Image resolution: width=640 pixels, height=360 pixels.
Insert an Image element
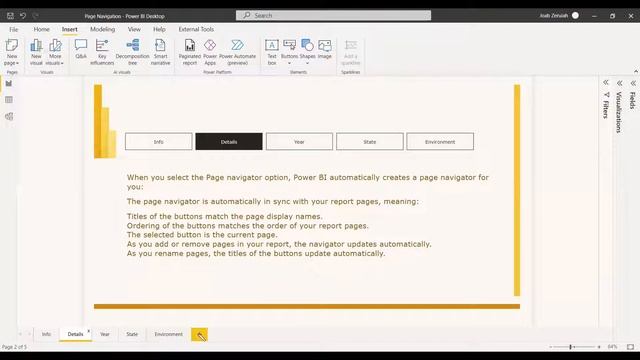click(324, 49)
